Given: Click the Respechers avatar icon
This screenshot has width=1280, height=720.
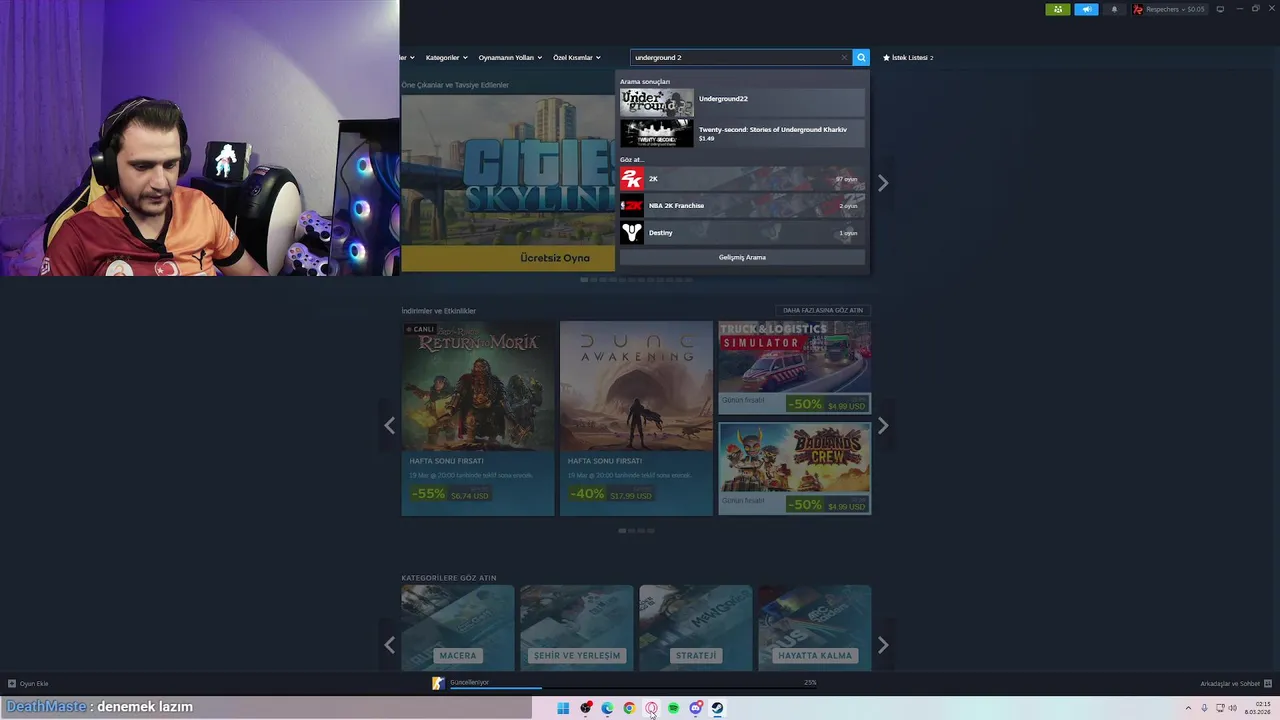Looking at the screenshot, I should (x=1138, y=9).
